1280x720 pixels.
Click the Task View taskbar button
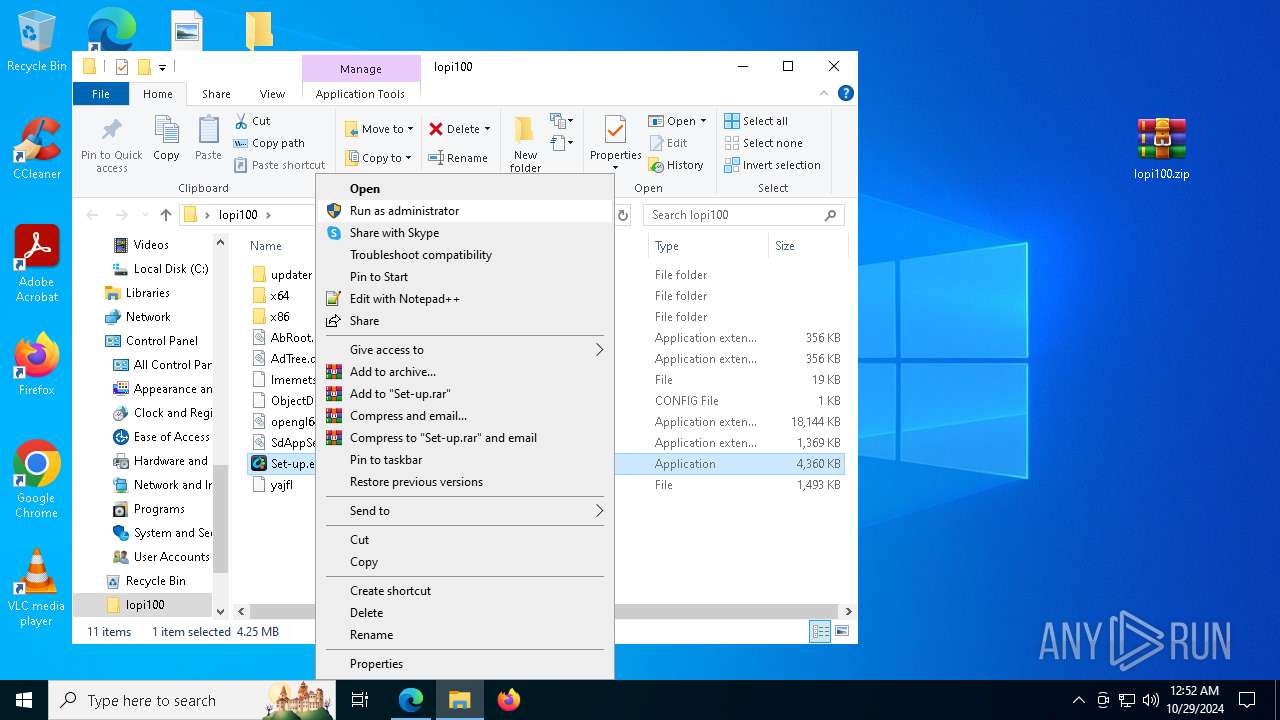[x=360, y=700]
